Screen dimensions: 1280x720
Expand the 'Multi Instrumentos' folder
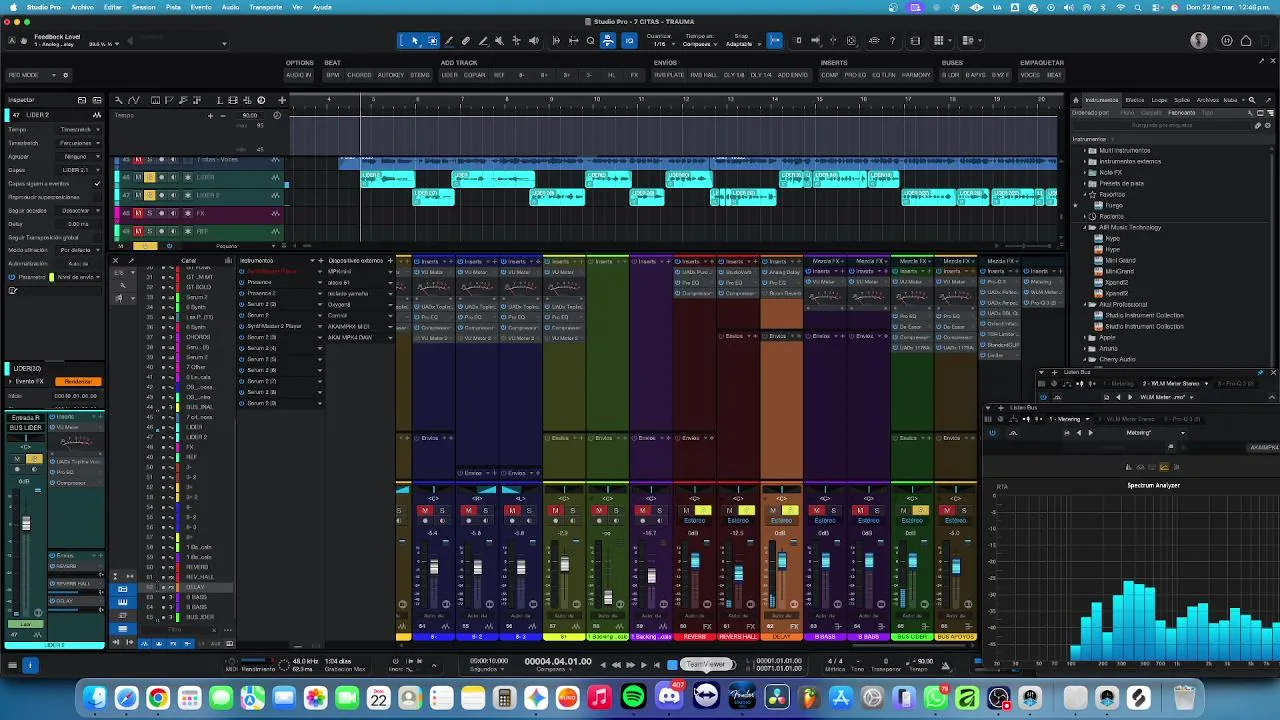point(1086,150)
